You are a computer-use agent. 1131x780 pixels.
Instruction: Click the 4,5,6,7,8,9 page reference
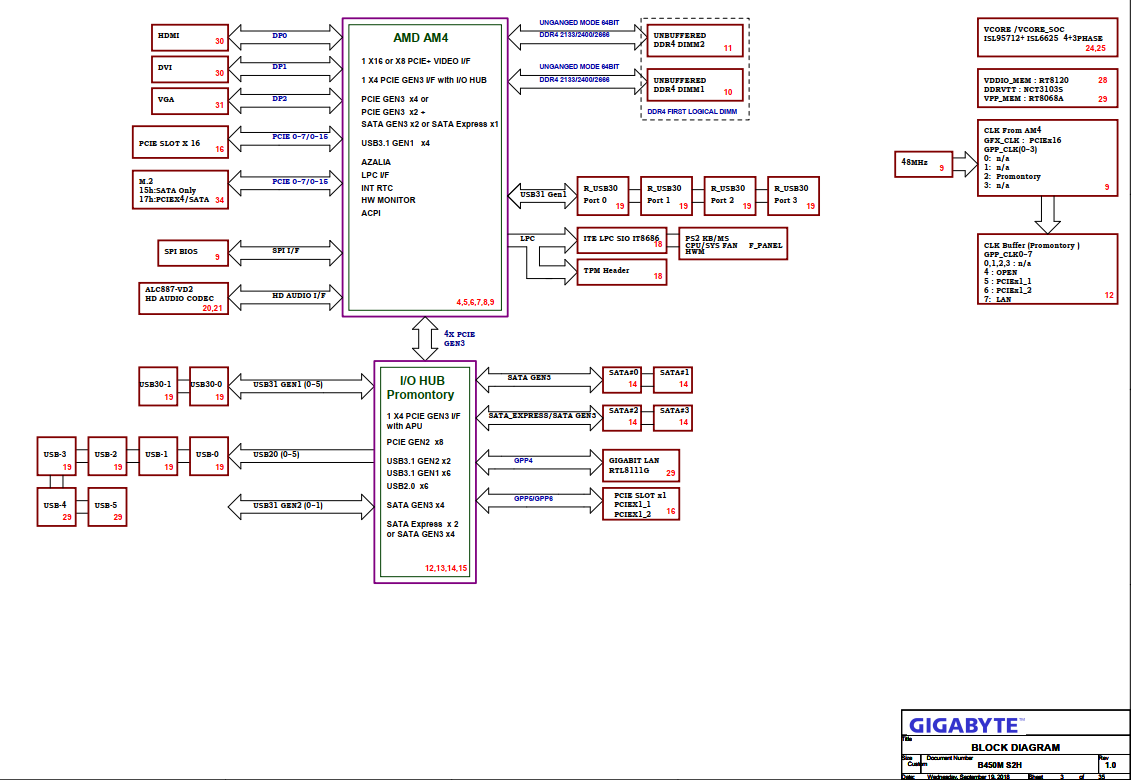pos(475,302)
